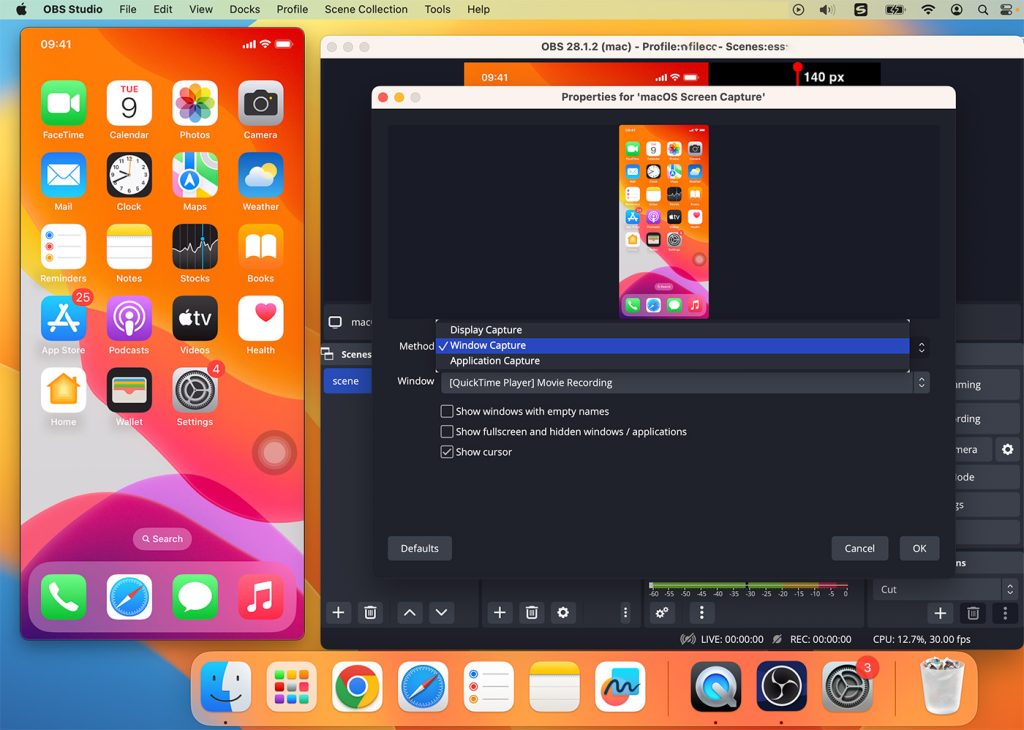Check Show fullscreen and hidden windows
The height and width of the screenshot is (730, 1024).
(x=447, y=432)
